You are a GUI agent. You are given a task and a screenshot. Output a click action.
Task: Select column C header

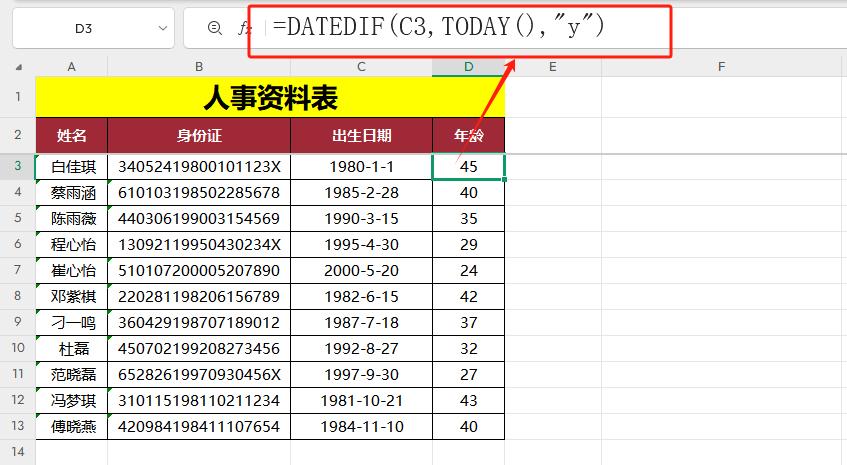[361, 67]
